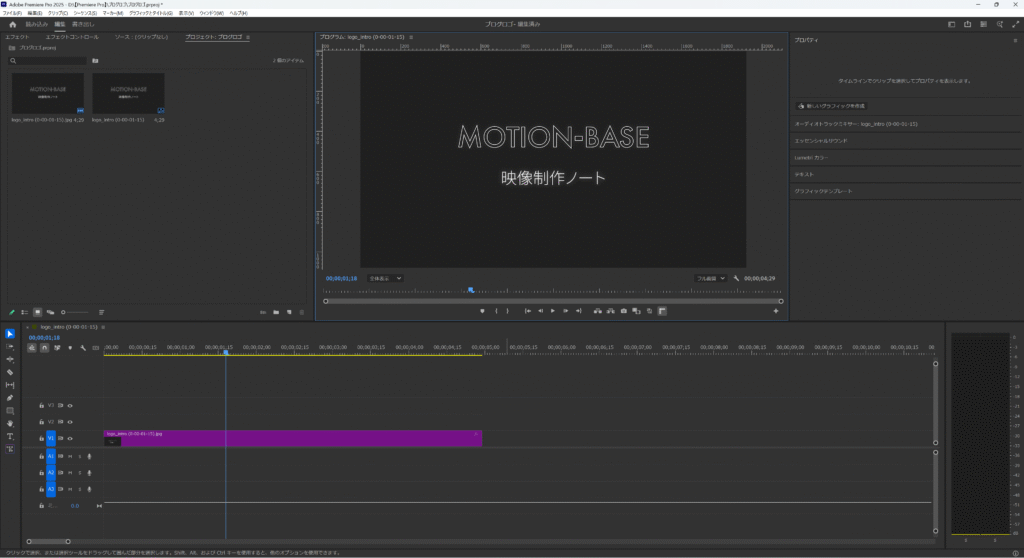Click the Lift button in Program Monitor

(x=598, y=311)
